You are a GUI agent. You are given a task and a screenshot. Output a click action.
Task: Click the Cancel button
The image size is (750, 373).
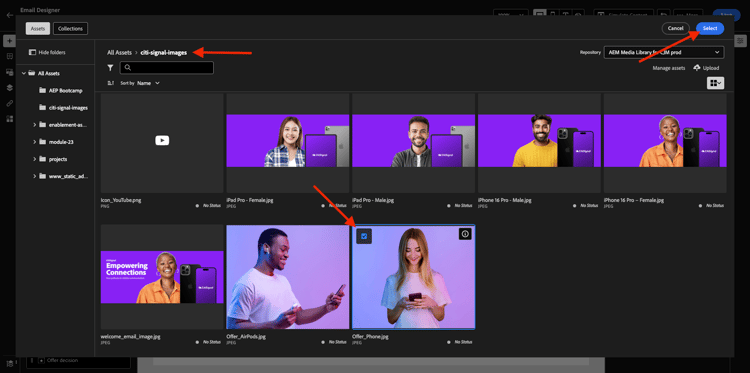pyautogui.click(x=675, y=29)
